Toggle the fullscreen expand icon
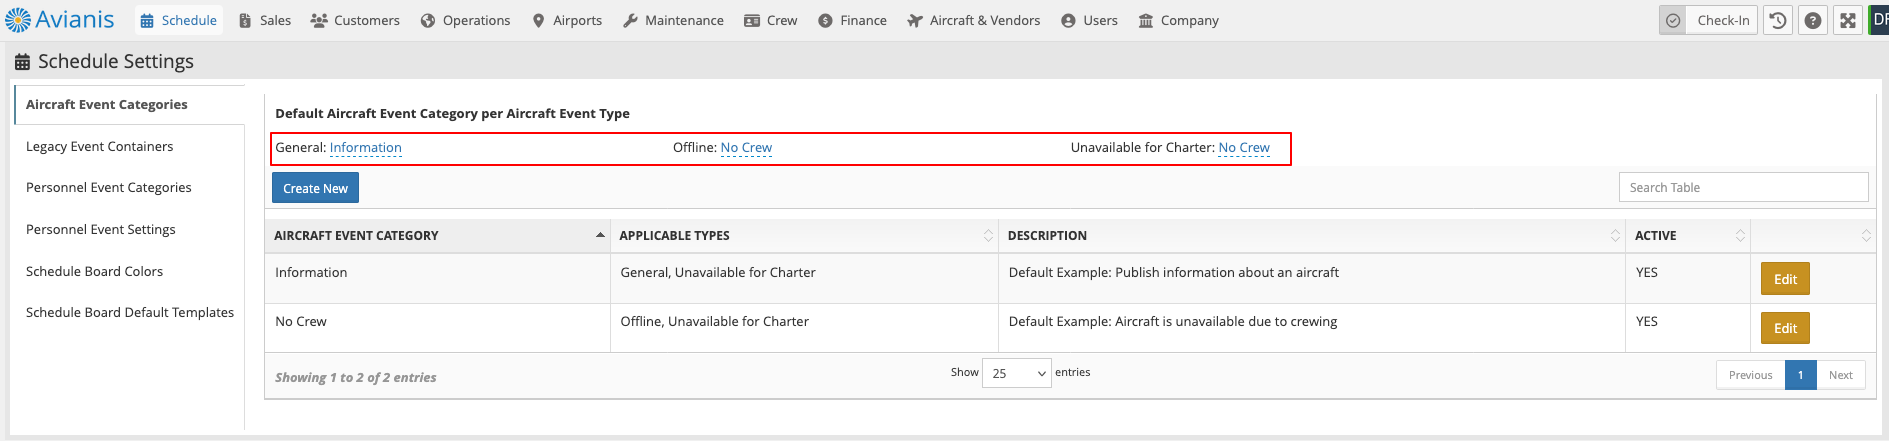 [x=1848, y=20]
